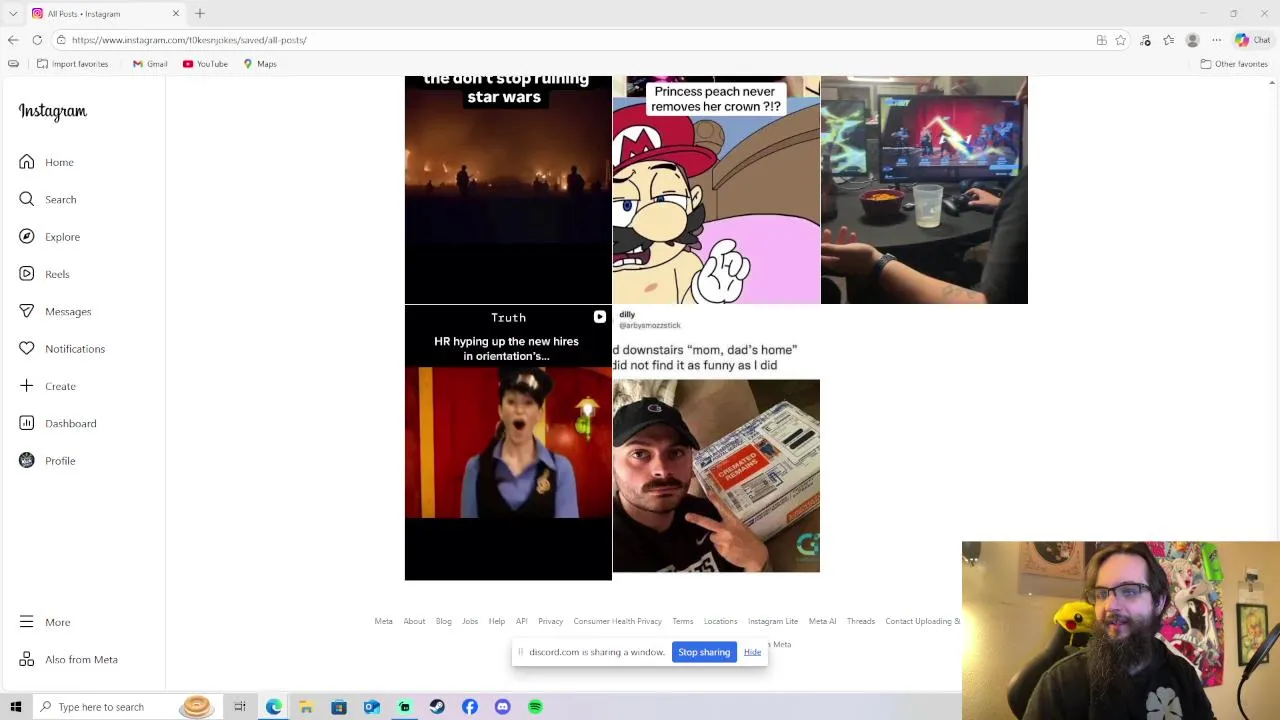Image resolution: width=1280 pixels, height=720 pixels.
Task: Open Discord from taskbar
Action: point(502,707)
